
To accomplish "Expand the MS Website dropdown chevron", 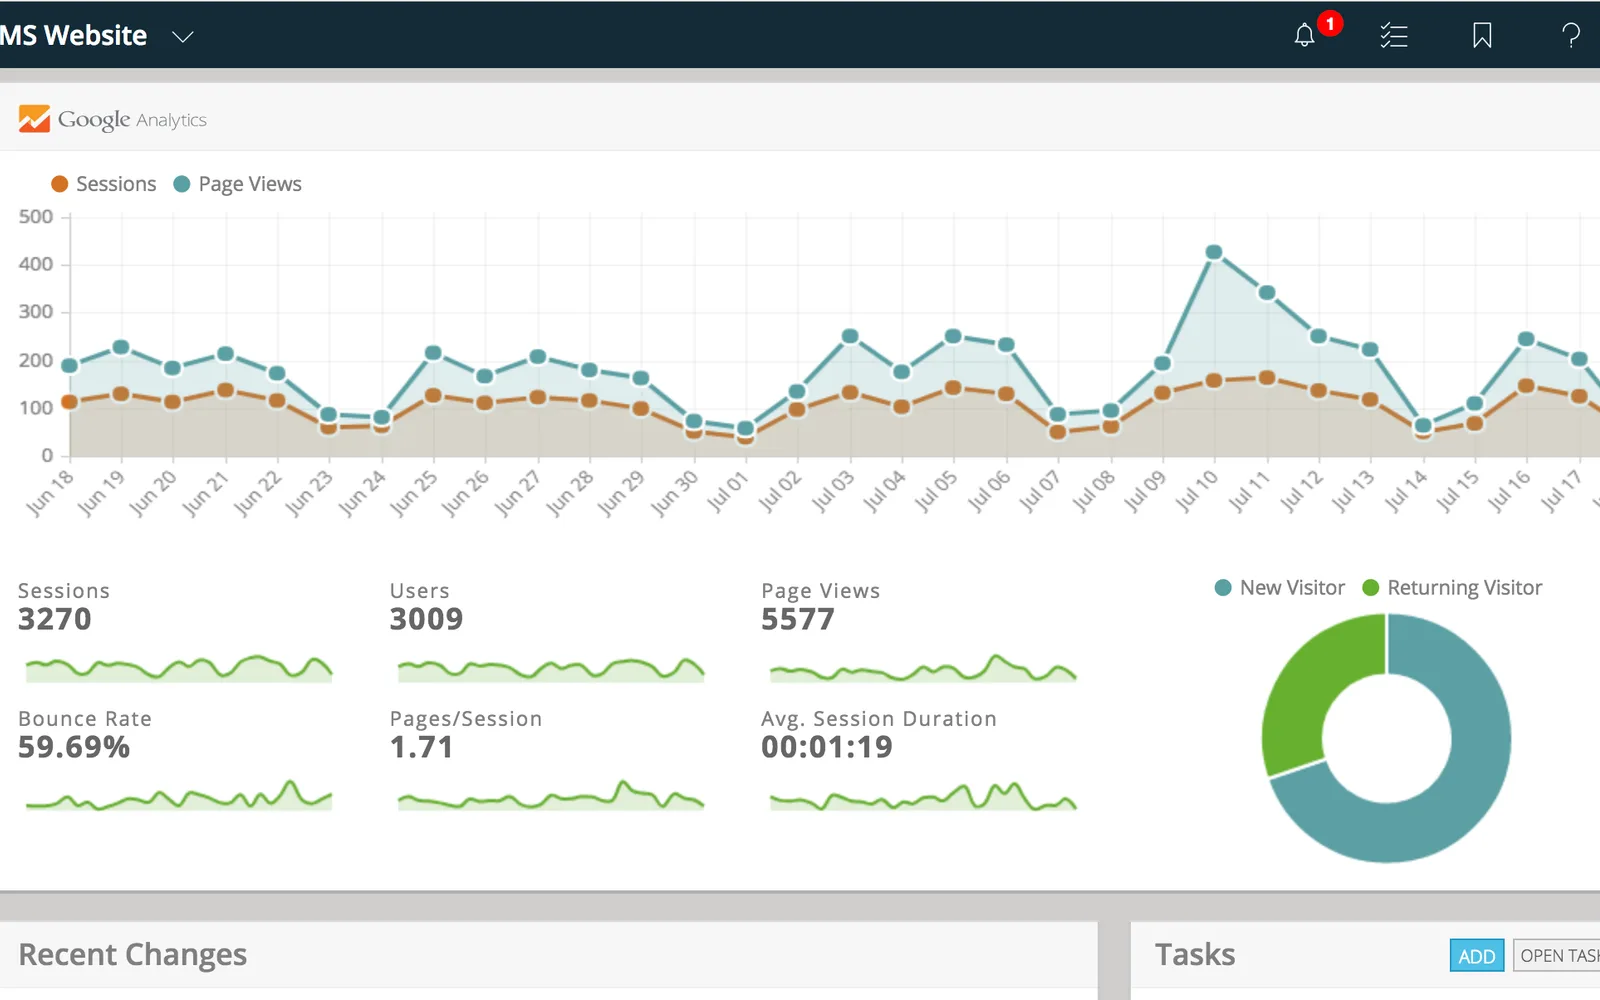I will coord(182,37).
